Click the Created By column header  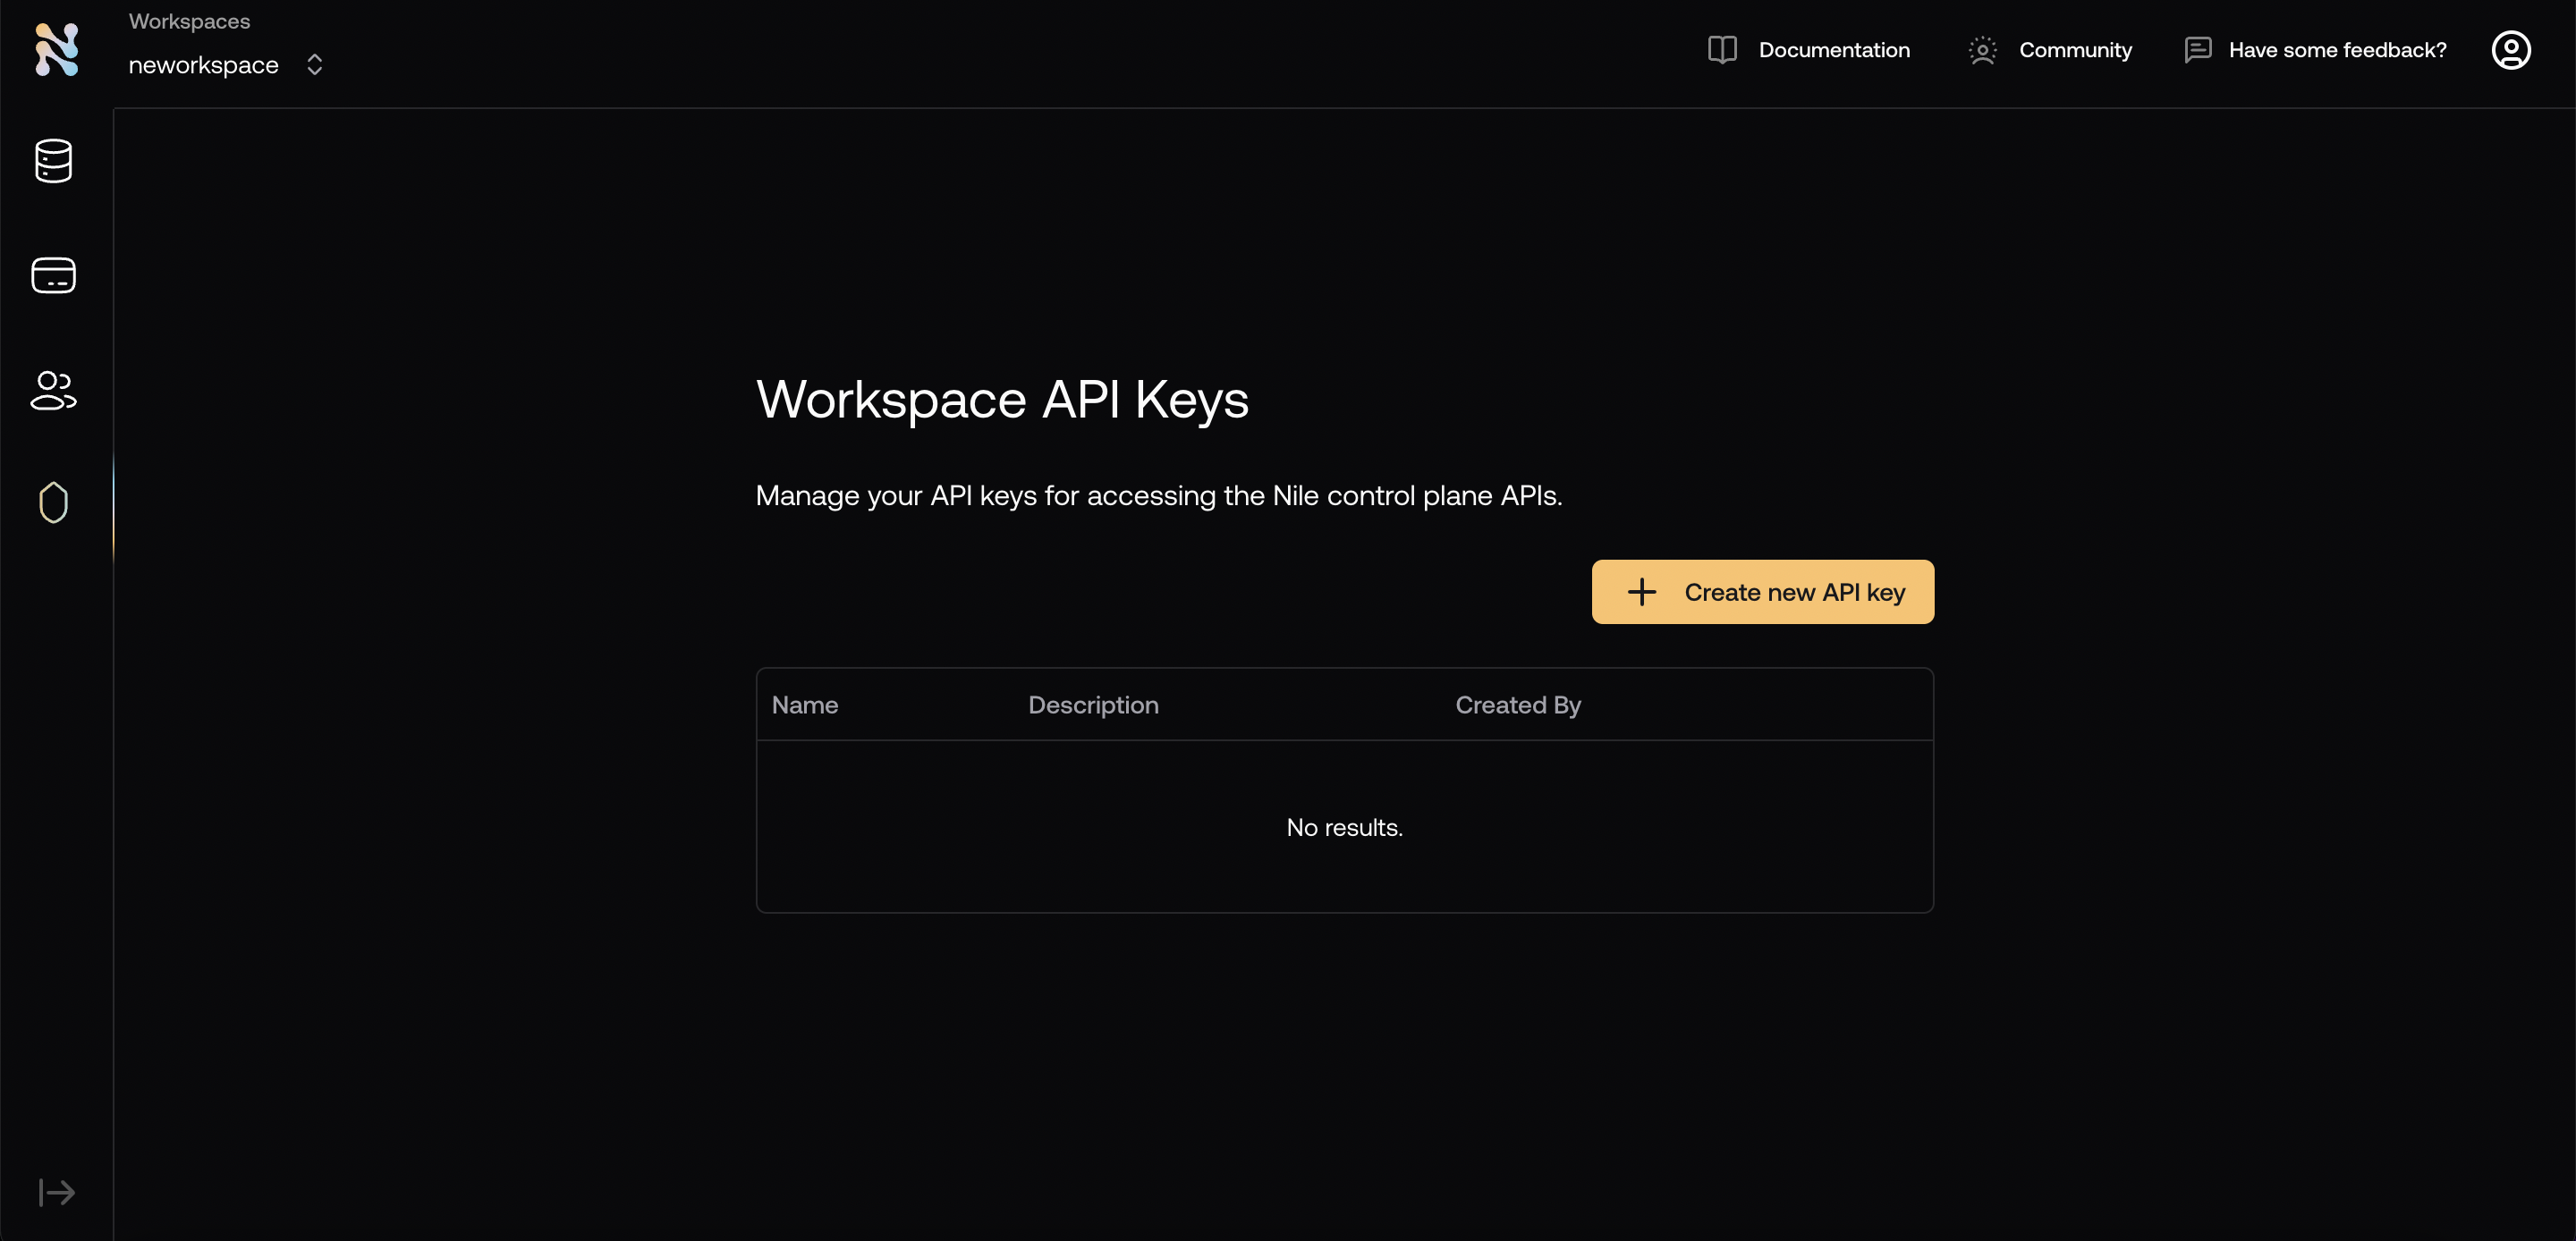pyautogui.click(x=1517, y=705)
